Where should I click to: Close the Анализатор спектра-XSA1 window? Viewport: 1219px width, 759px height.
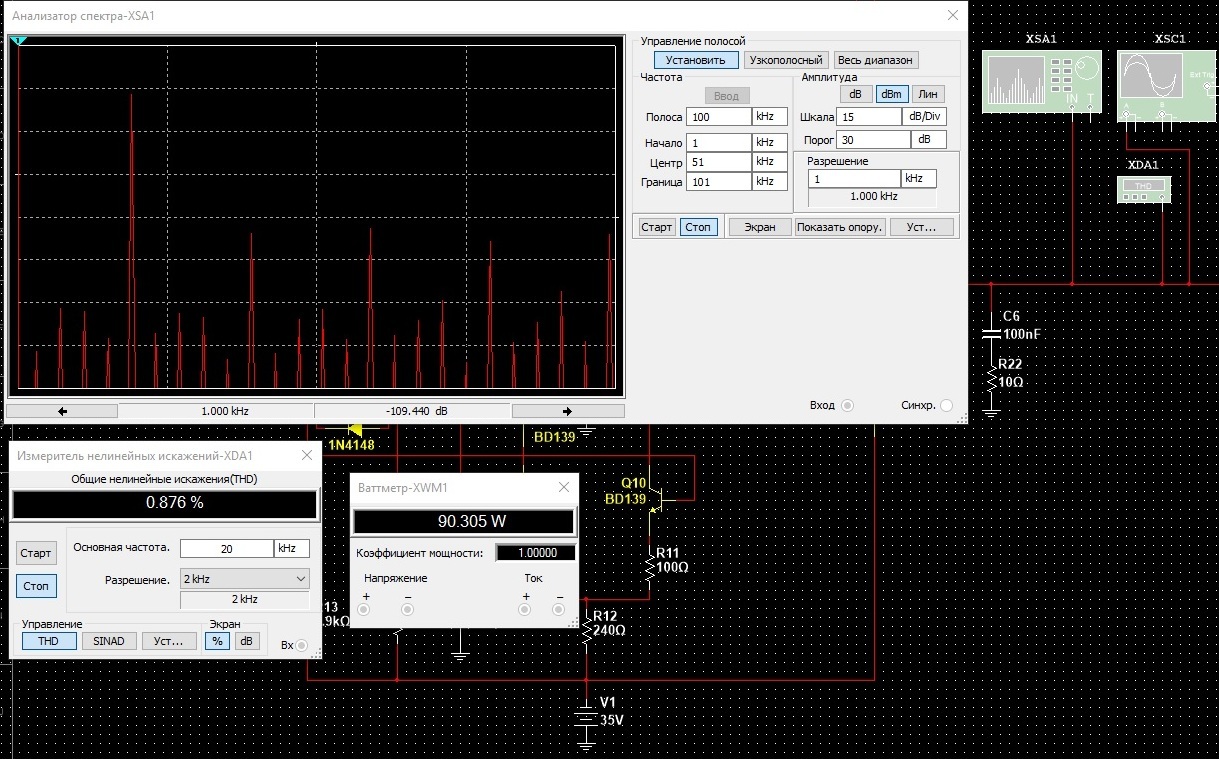point(952,15)
